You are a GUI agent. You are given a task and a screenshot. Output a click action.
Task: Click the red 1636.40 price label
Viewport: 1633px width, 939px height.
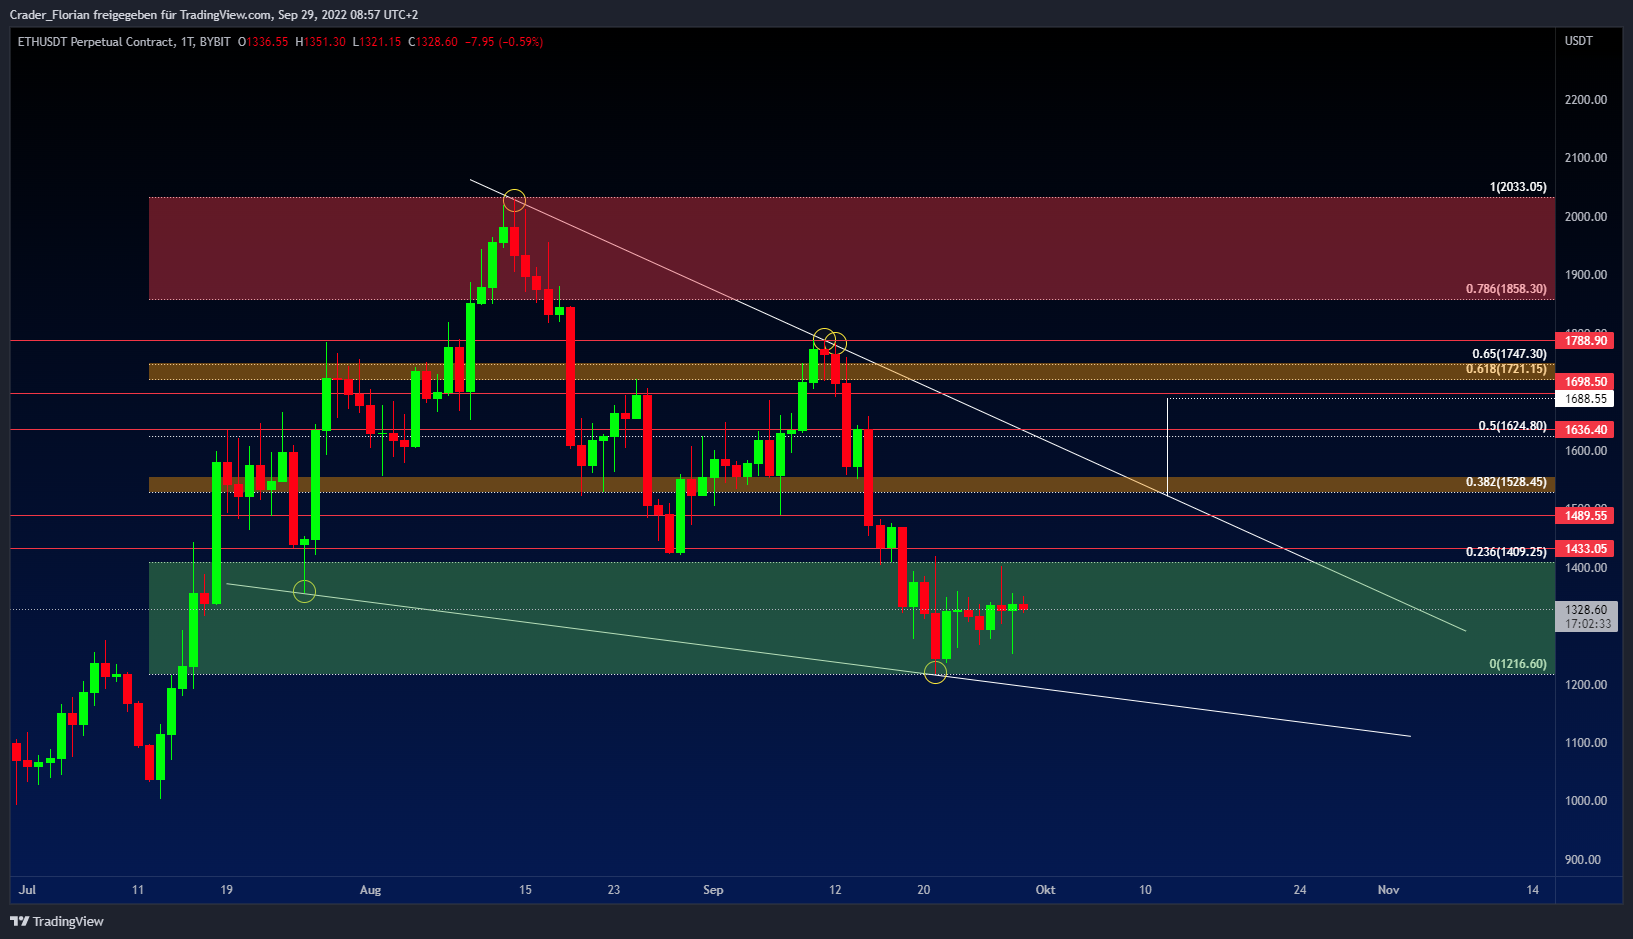point(1585,430)
